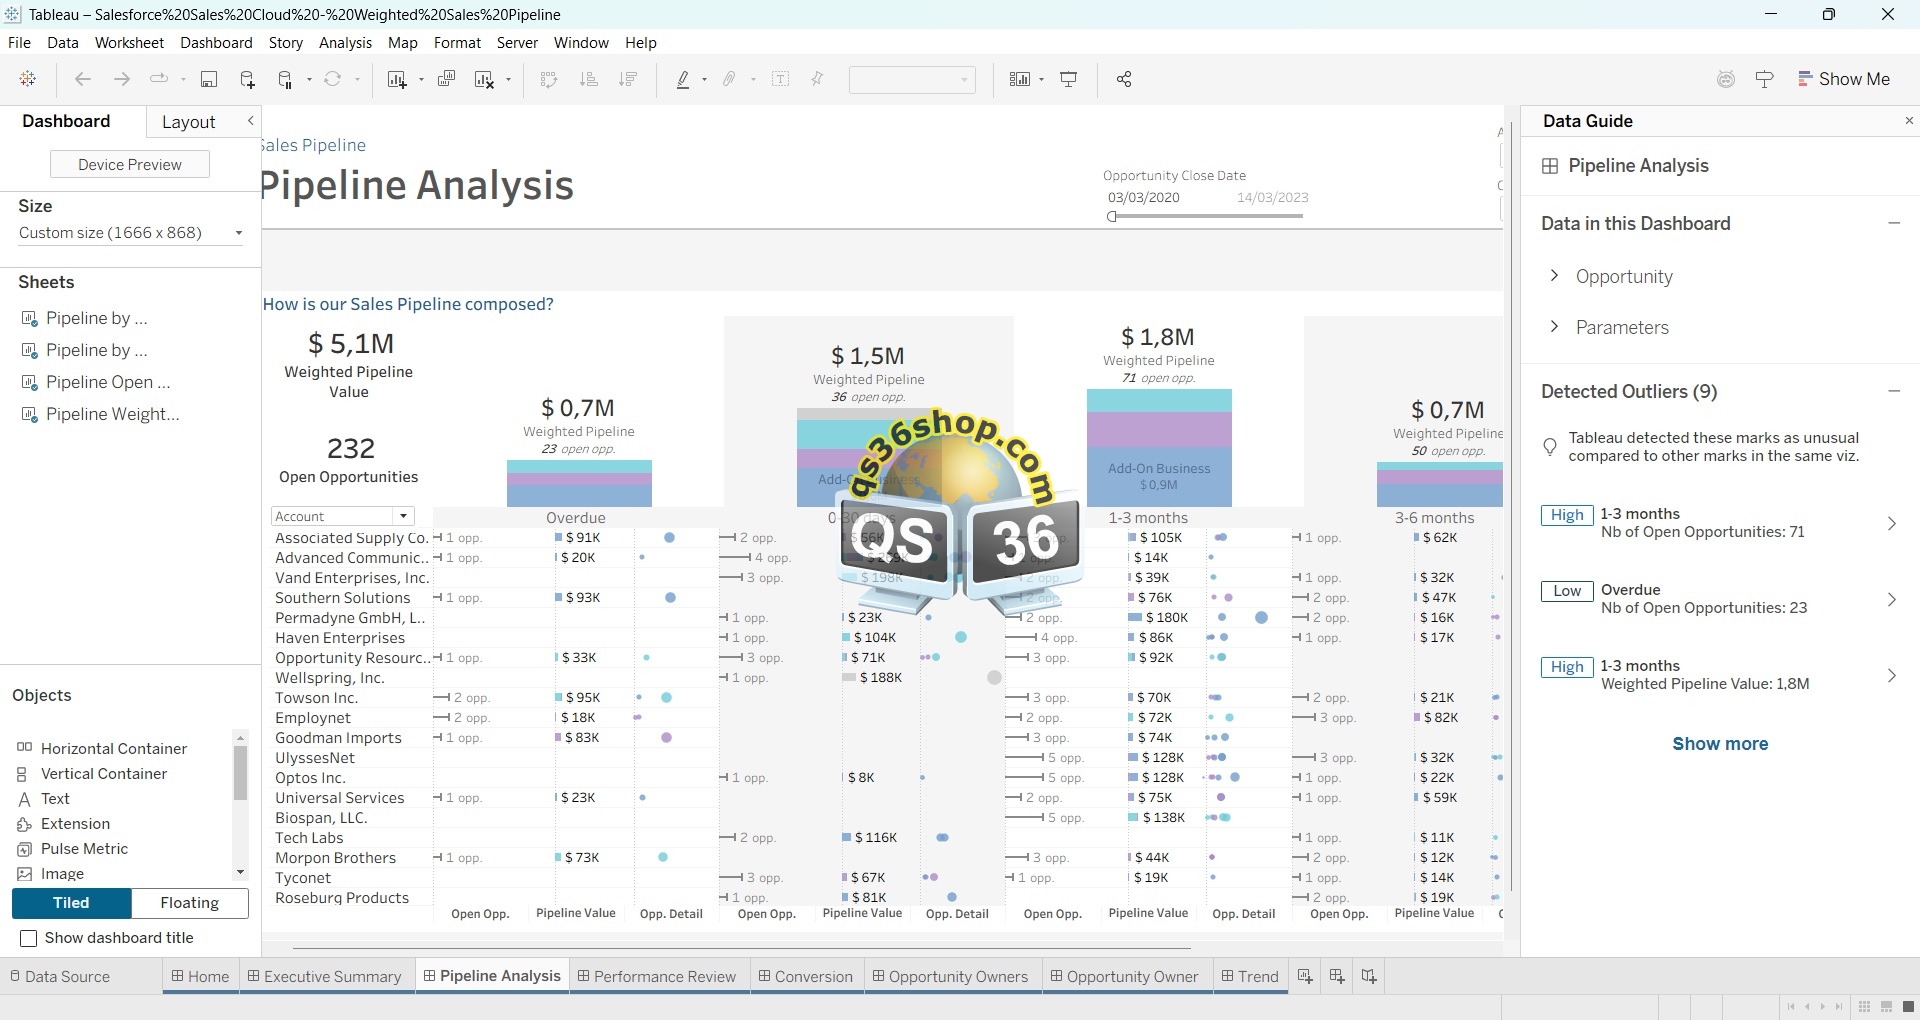Click the Opportunity Close Date slider handle
This screenshot has height=1020, width=1920.
click(x=1112, y=217)
